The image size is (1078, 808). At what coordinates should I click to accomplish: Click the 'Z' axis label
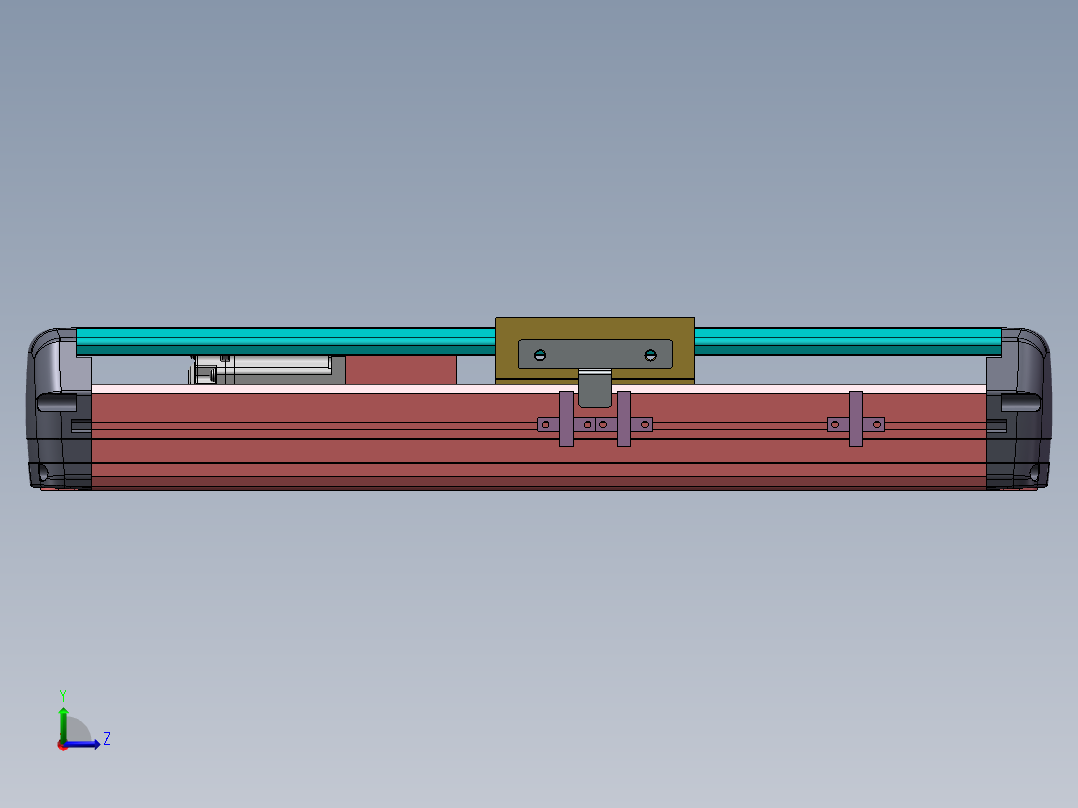click(x=107, y=739)
